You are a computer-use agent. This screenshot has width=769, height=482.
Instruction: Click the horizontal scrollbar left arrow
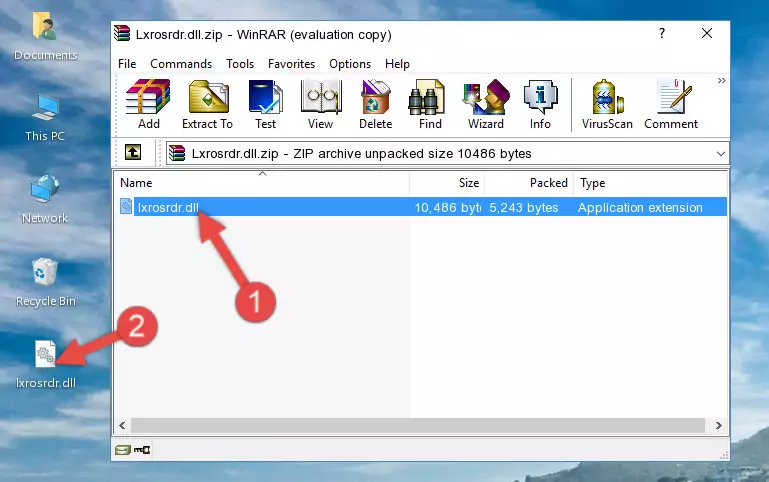pos(122,425)
